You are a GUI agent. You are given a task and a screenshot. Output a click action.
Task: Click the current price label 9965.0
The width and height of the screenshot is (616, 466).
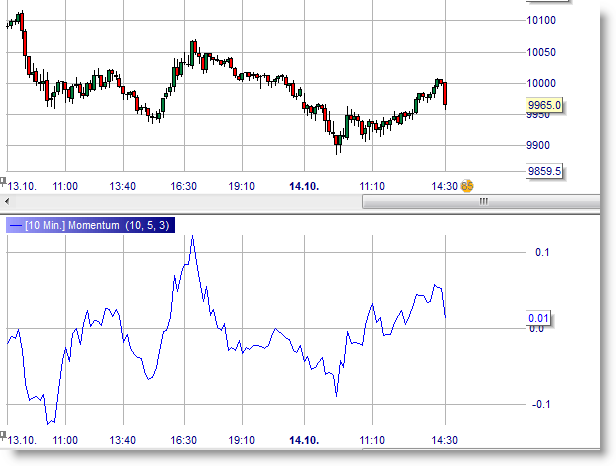(544, 105)
